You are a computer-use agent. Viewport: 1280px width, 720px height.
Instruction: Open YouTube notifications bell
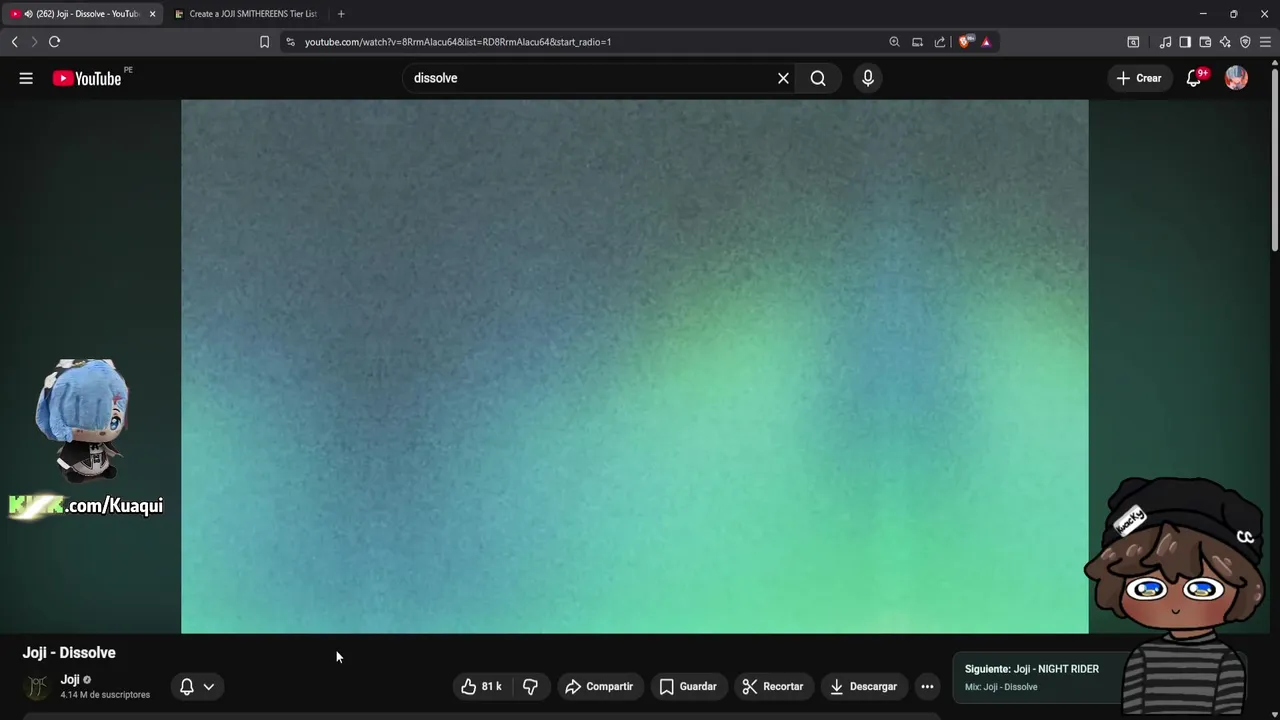pyautogui.click(x=1194, y=78)
